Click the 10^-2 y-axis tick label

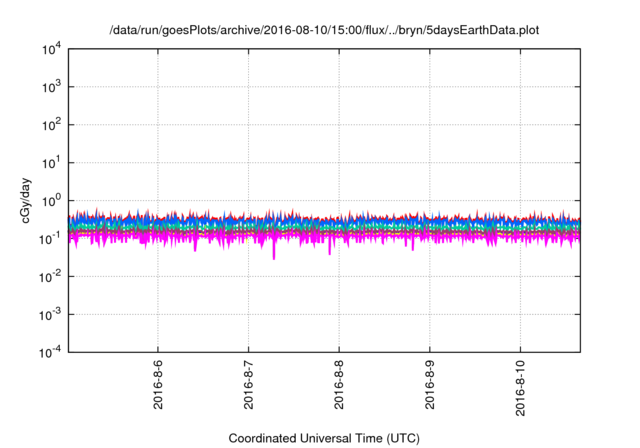click(50, 277)
